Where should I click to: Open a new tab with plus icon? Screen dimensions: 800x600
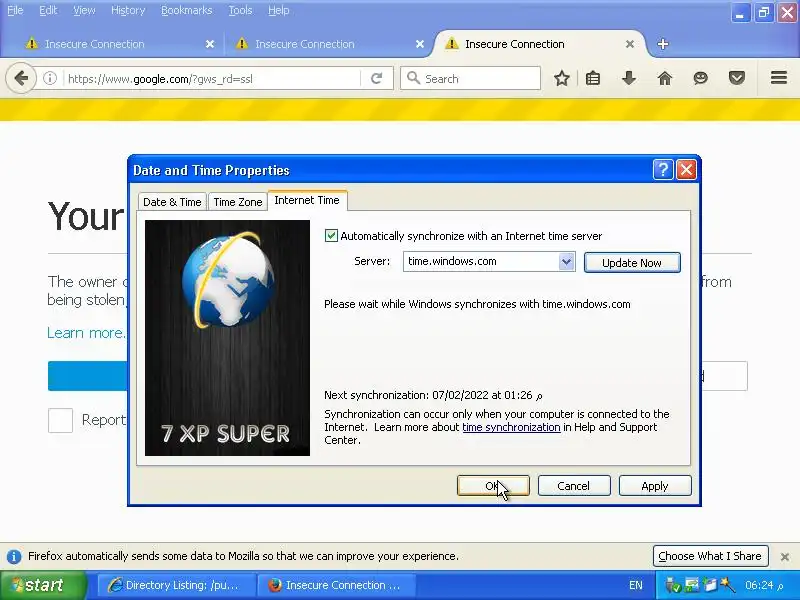(663, 44)
